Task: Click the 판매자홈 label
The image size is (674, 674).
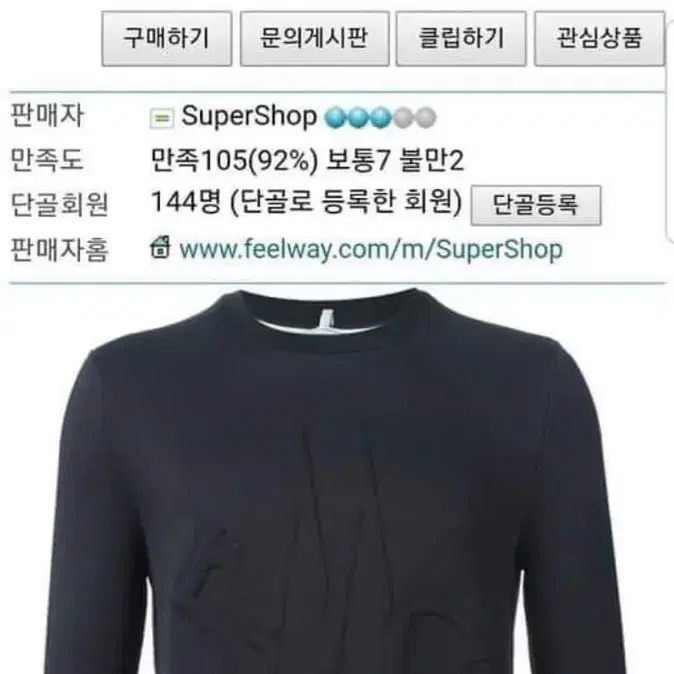Action: click(59, 249)
